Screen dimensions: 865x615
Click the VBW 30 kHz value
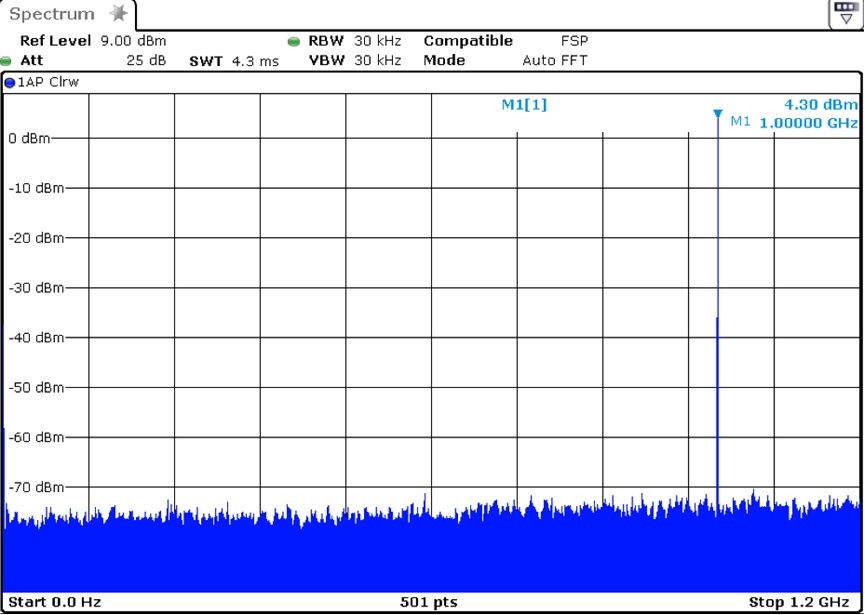tap(377, 61)
